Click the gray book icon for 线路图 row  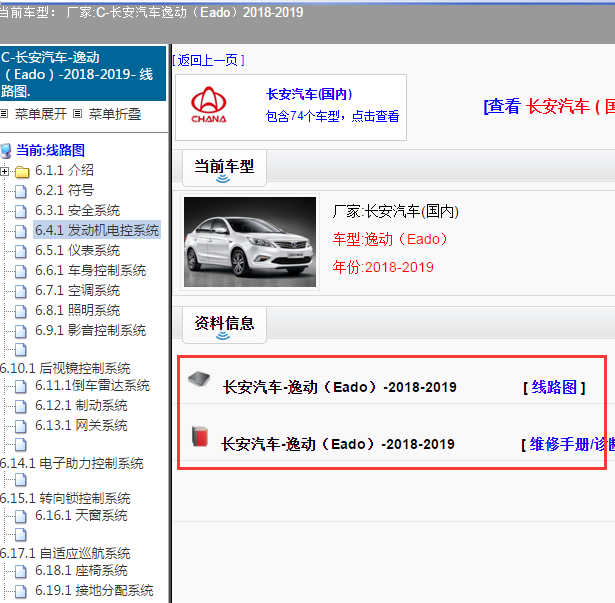point(199,379)
